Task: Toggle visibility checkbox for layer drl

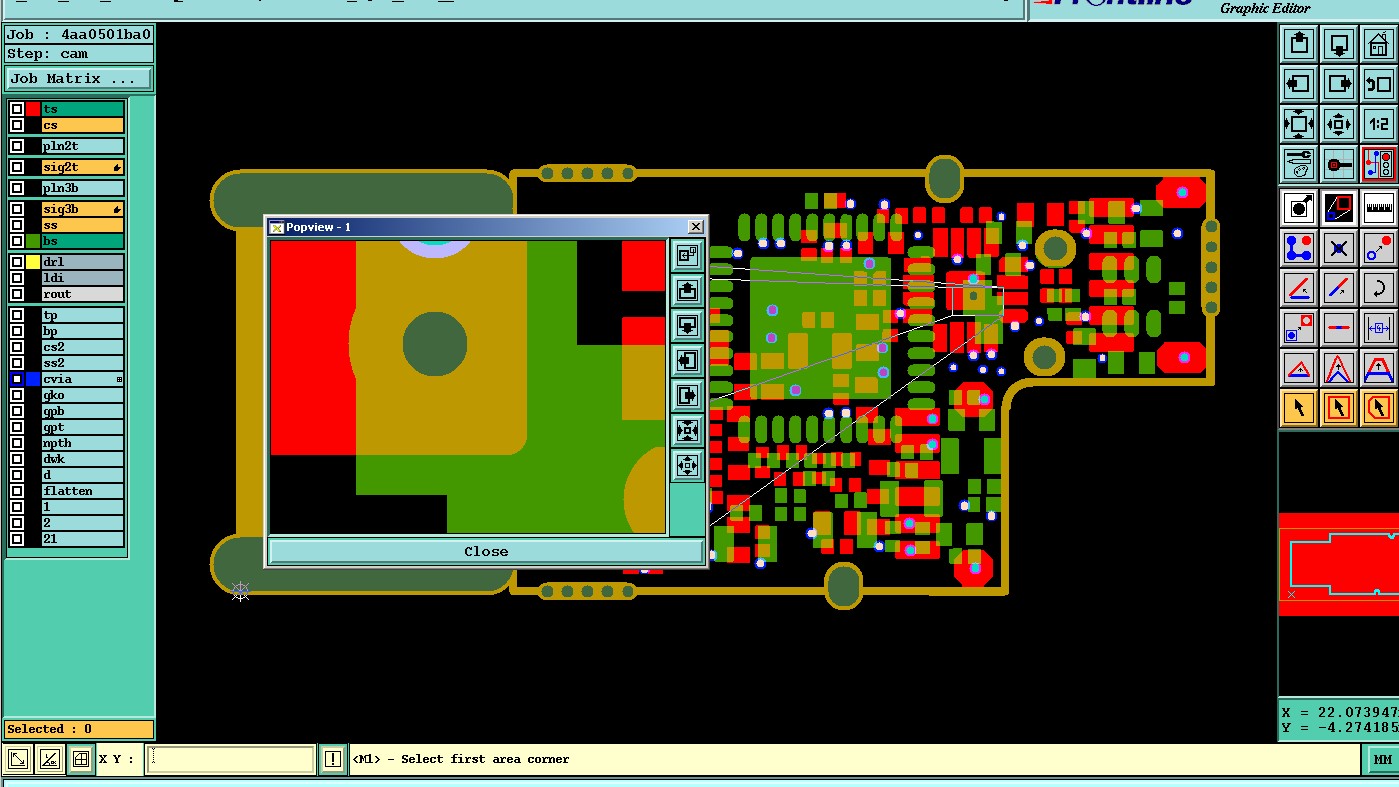Action: [17, 262]
